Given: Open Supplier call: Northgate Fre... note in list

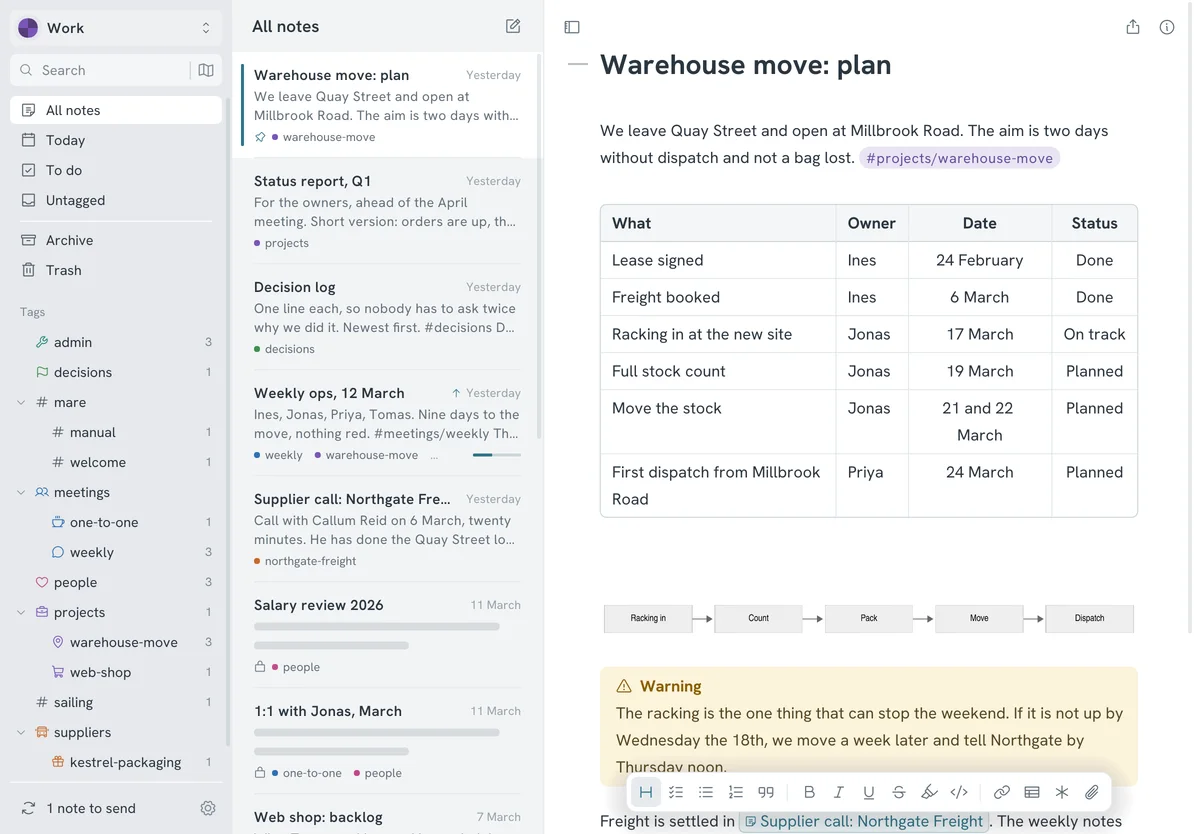Looking at the screenshot, I should point(387,529).
